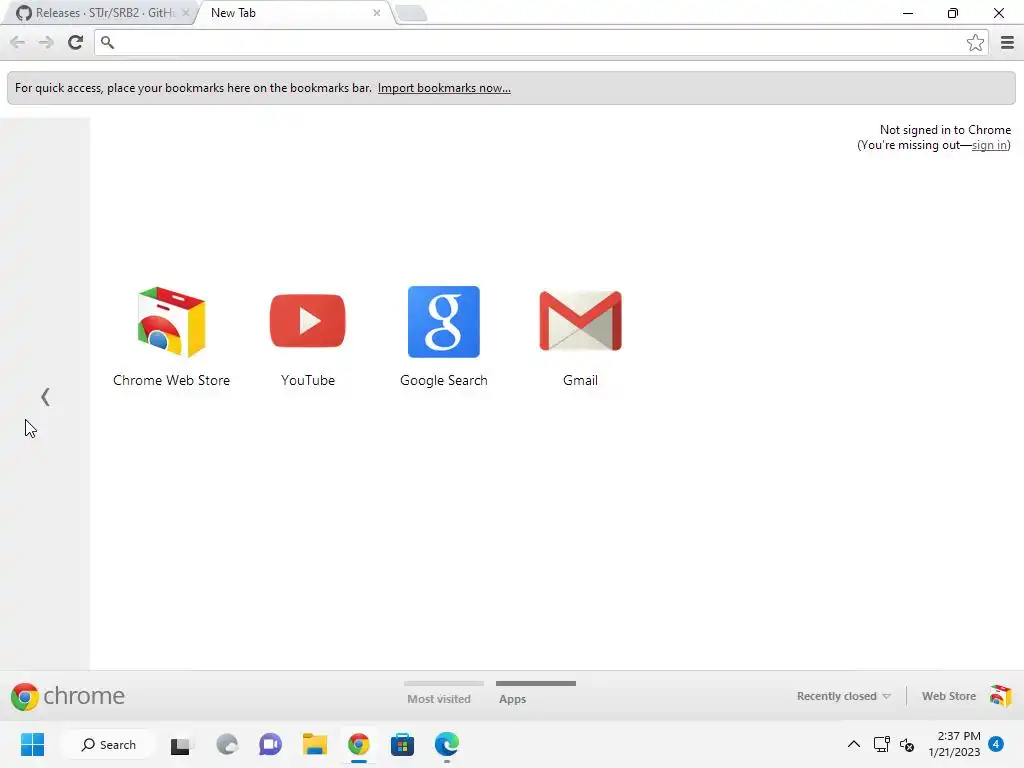Open a new tab with the tab button

[x=411, y=13]
